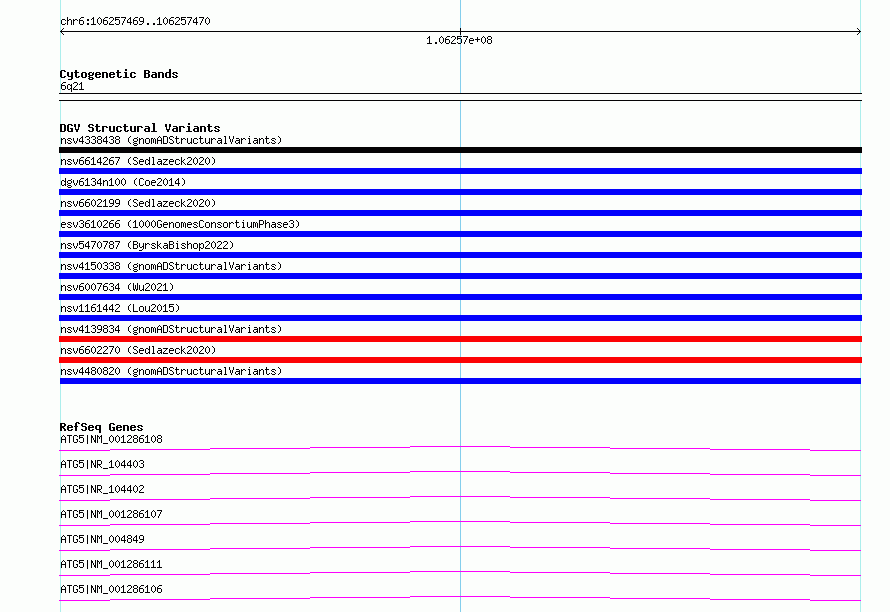
Task: Click the blue bar under nsv6007634
Action: pyautogui.click(x=460, y=297)
